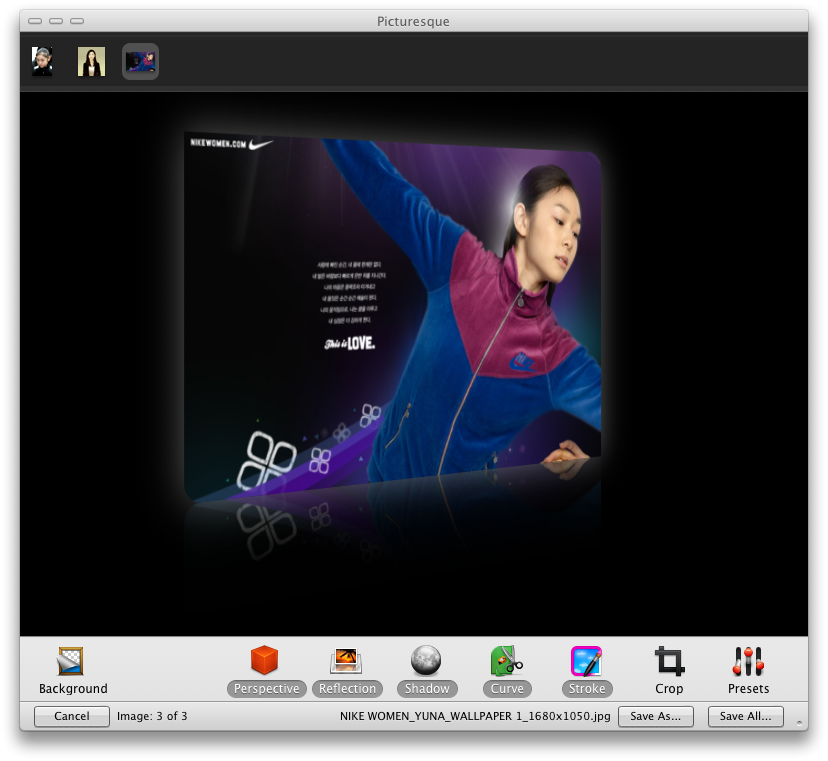Click the third window control button
Screen dimensions: 828x761
pos(77,21)
